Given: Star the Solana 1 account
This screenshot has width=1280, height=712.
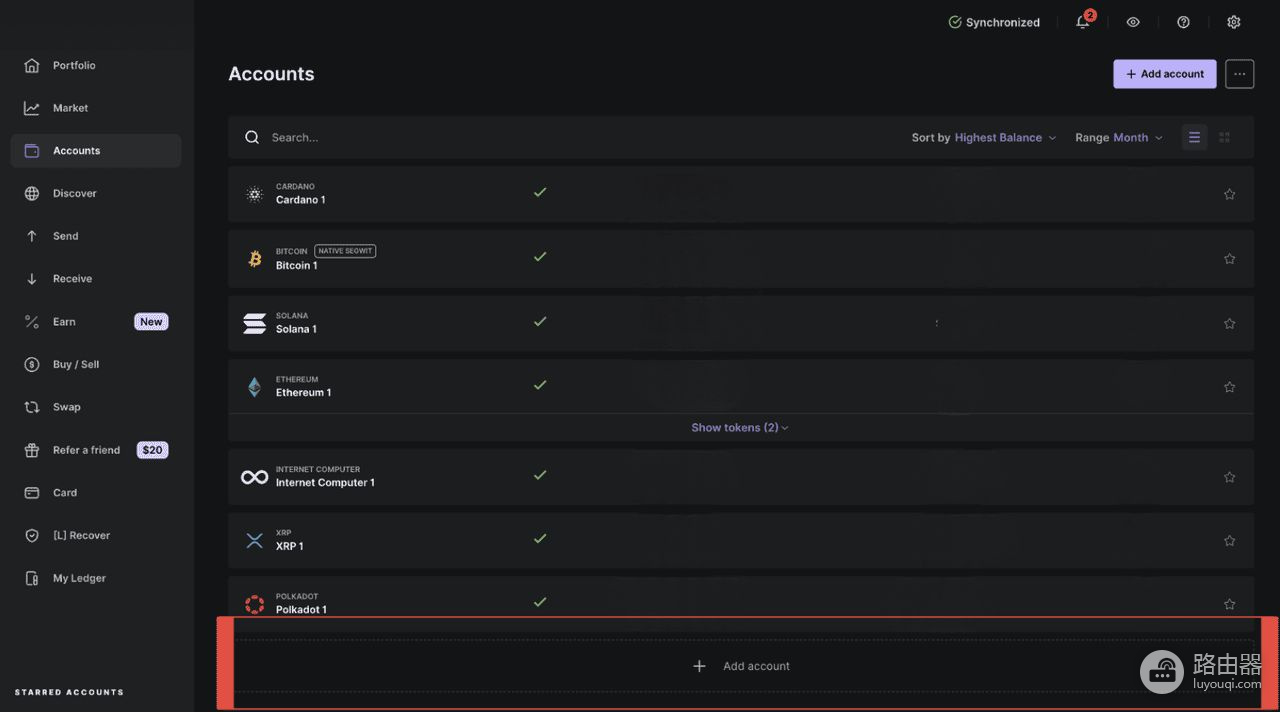Looking at the screenshot, I should click(1230, 323).
